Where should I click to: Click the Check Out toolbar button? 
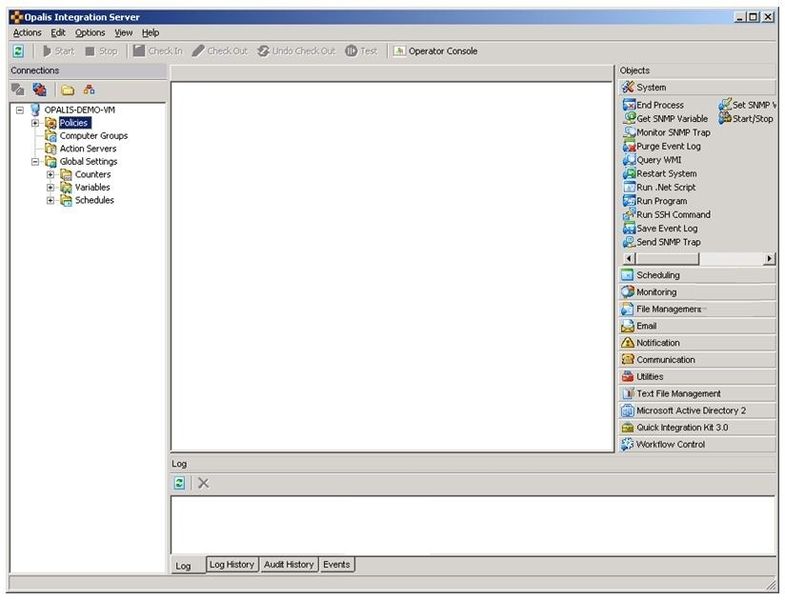[x=220, y=51]
